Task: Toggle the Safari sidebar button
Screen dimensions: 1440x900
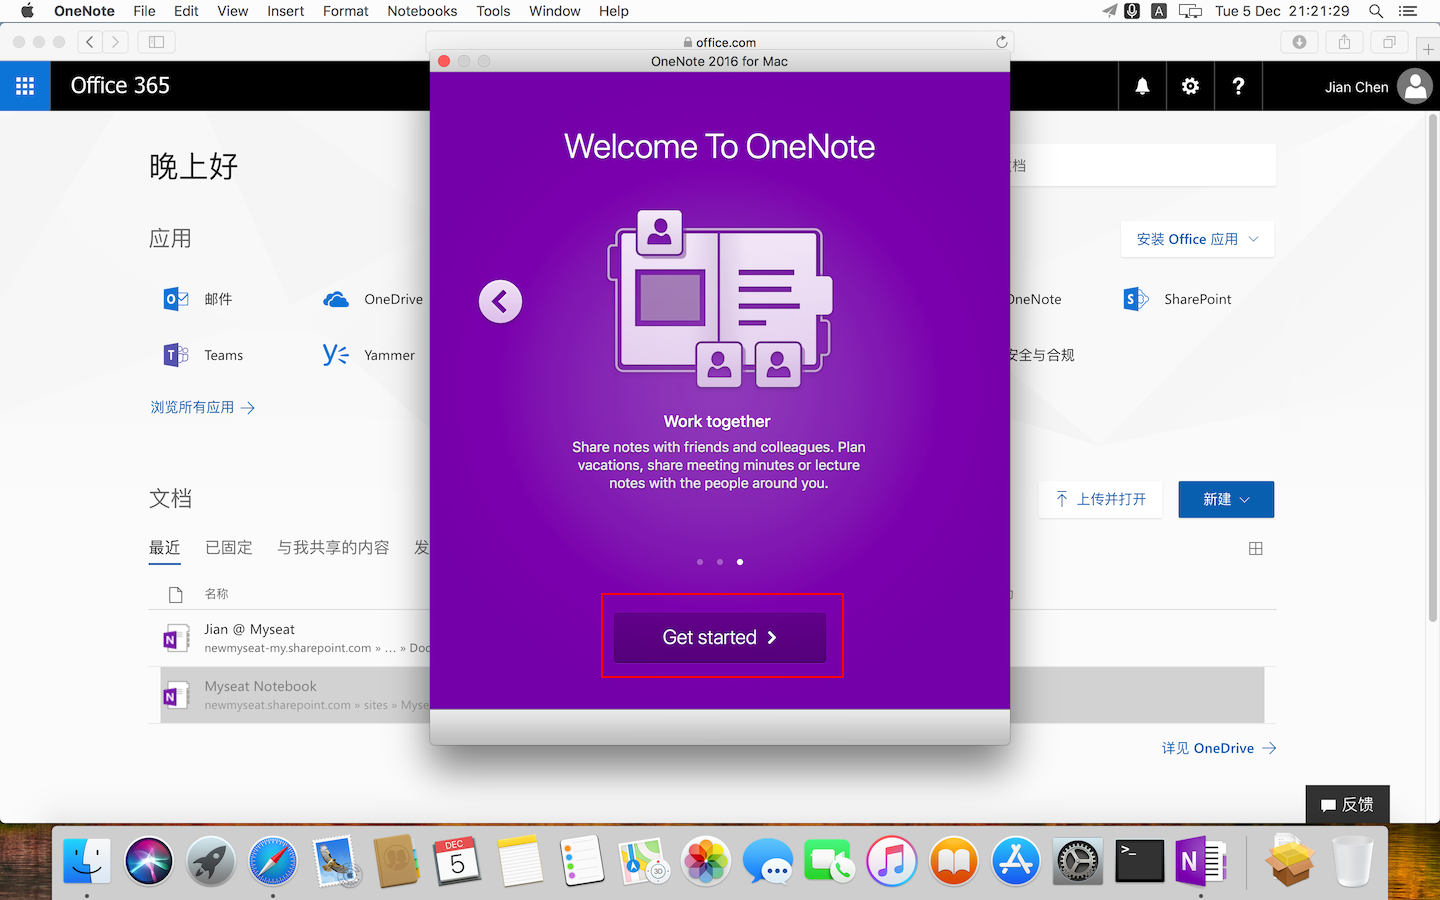Action: coord(156,42)
